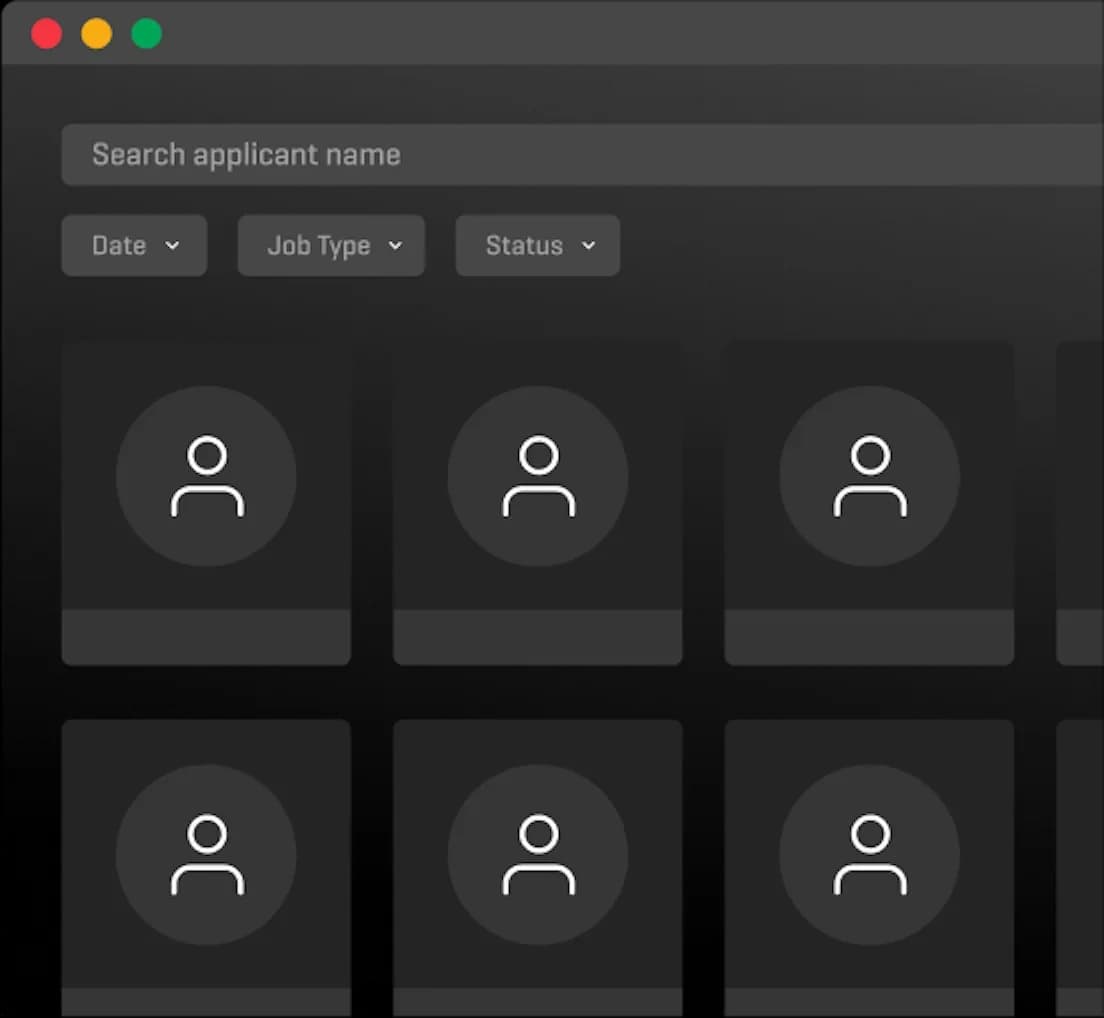This screenshot has height=1018, width=1104.
Task: Maximize the window using the green button
Action: point(146,34)
